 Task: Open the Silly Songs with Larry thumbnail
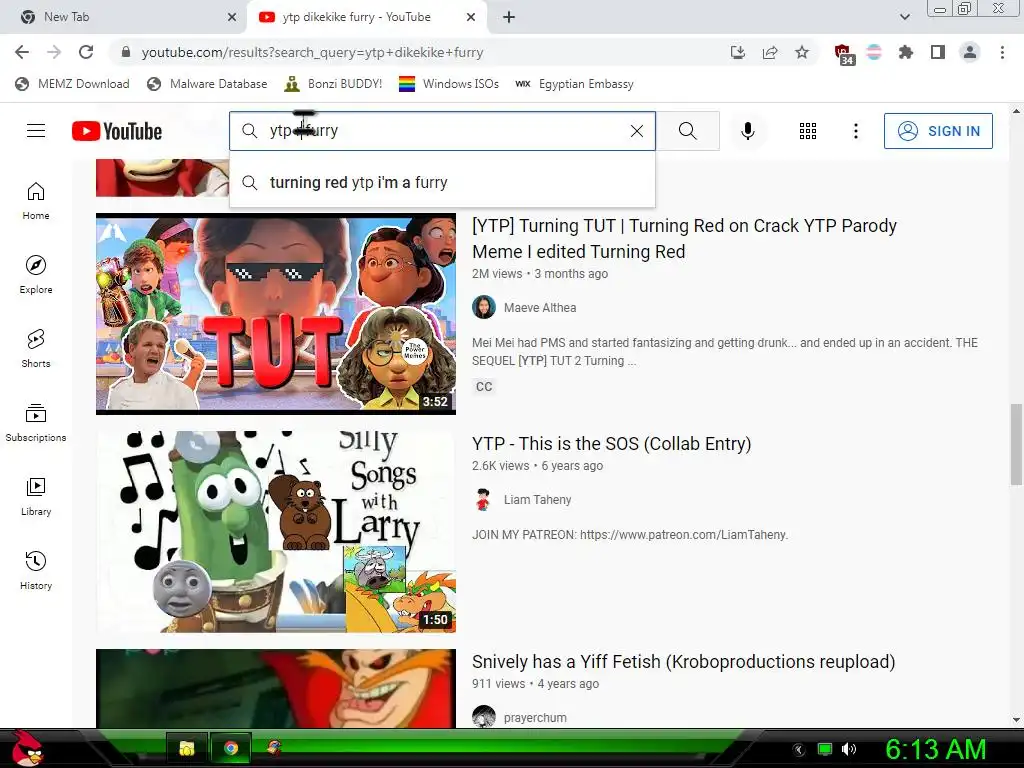276,532
